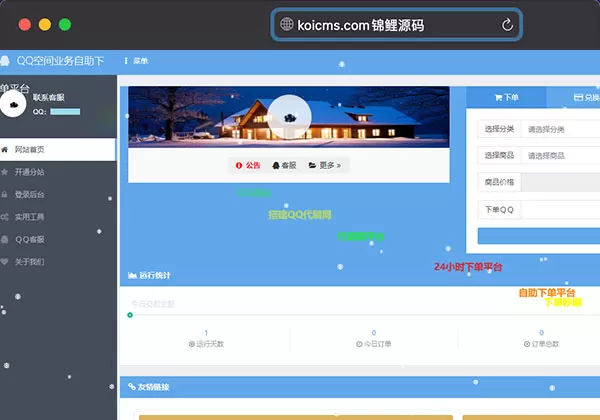Open 关于我们 in the sidebar

[58, 262]
